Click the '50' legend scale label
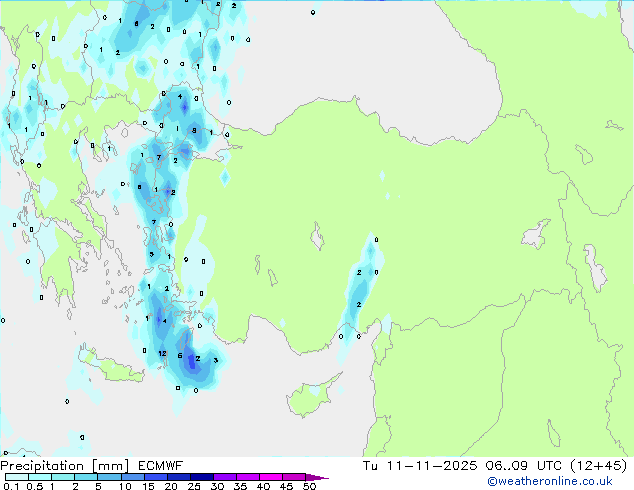 tap(310, 486)
